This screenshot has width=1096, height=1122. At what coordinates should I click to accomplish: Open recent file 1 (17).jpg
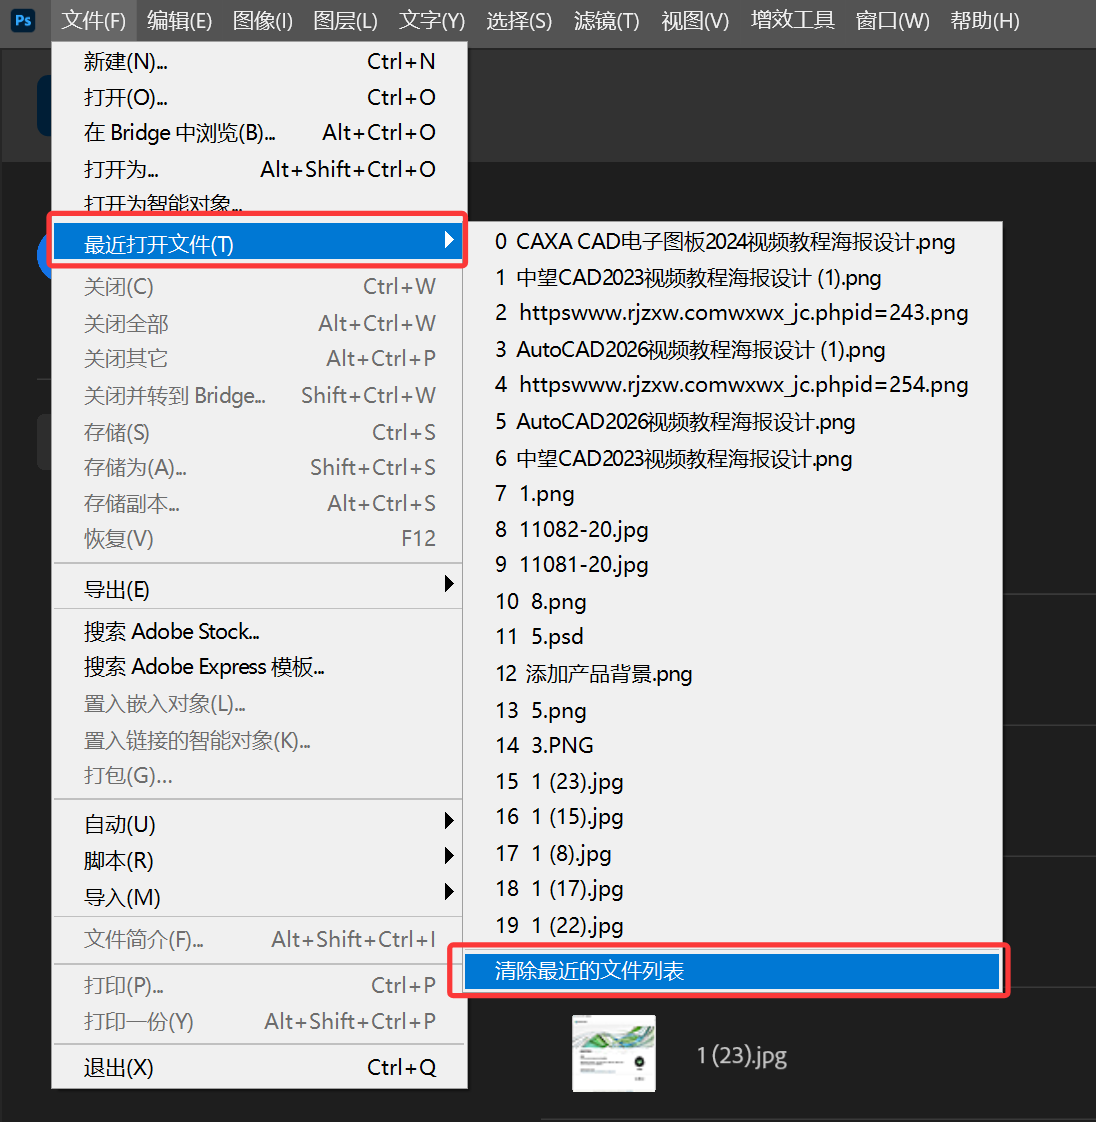coord(733,889)
